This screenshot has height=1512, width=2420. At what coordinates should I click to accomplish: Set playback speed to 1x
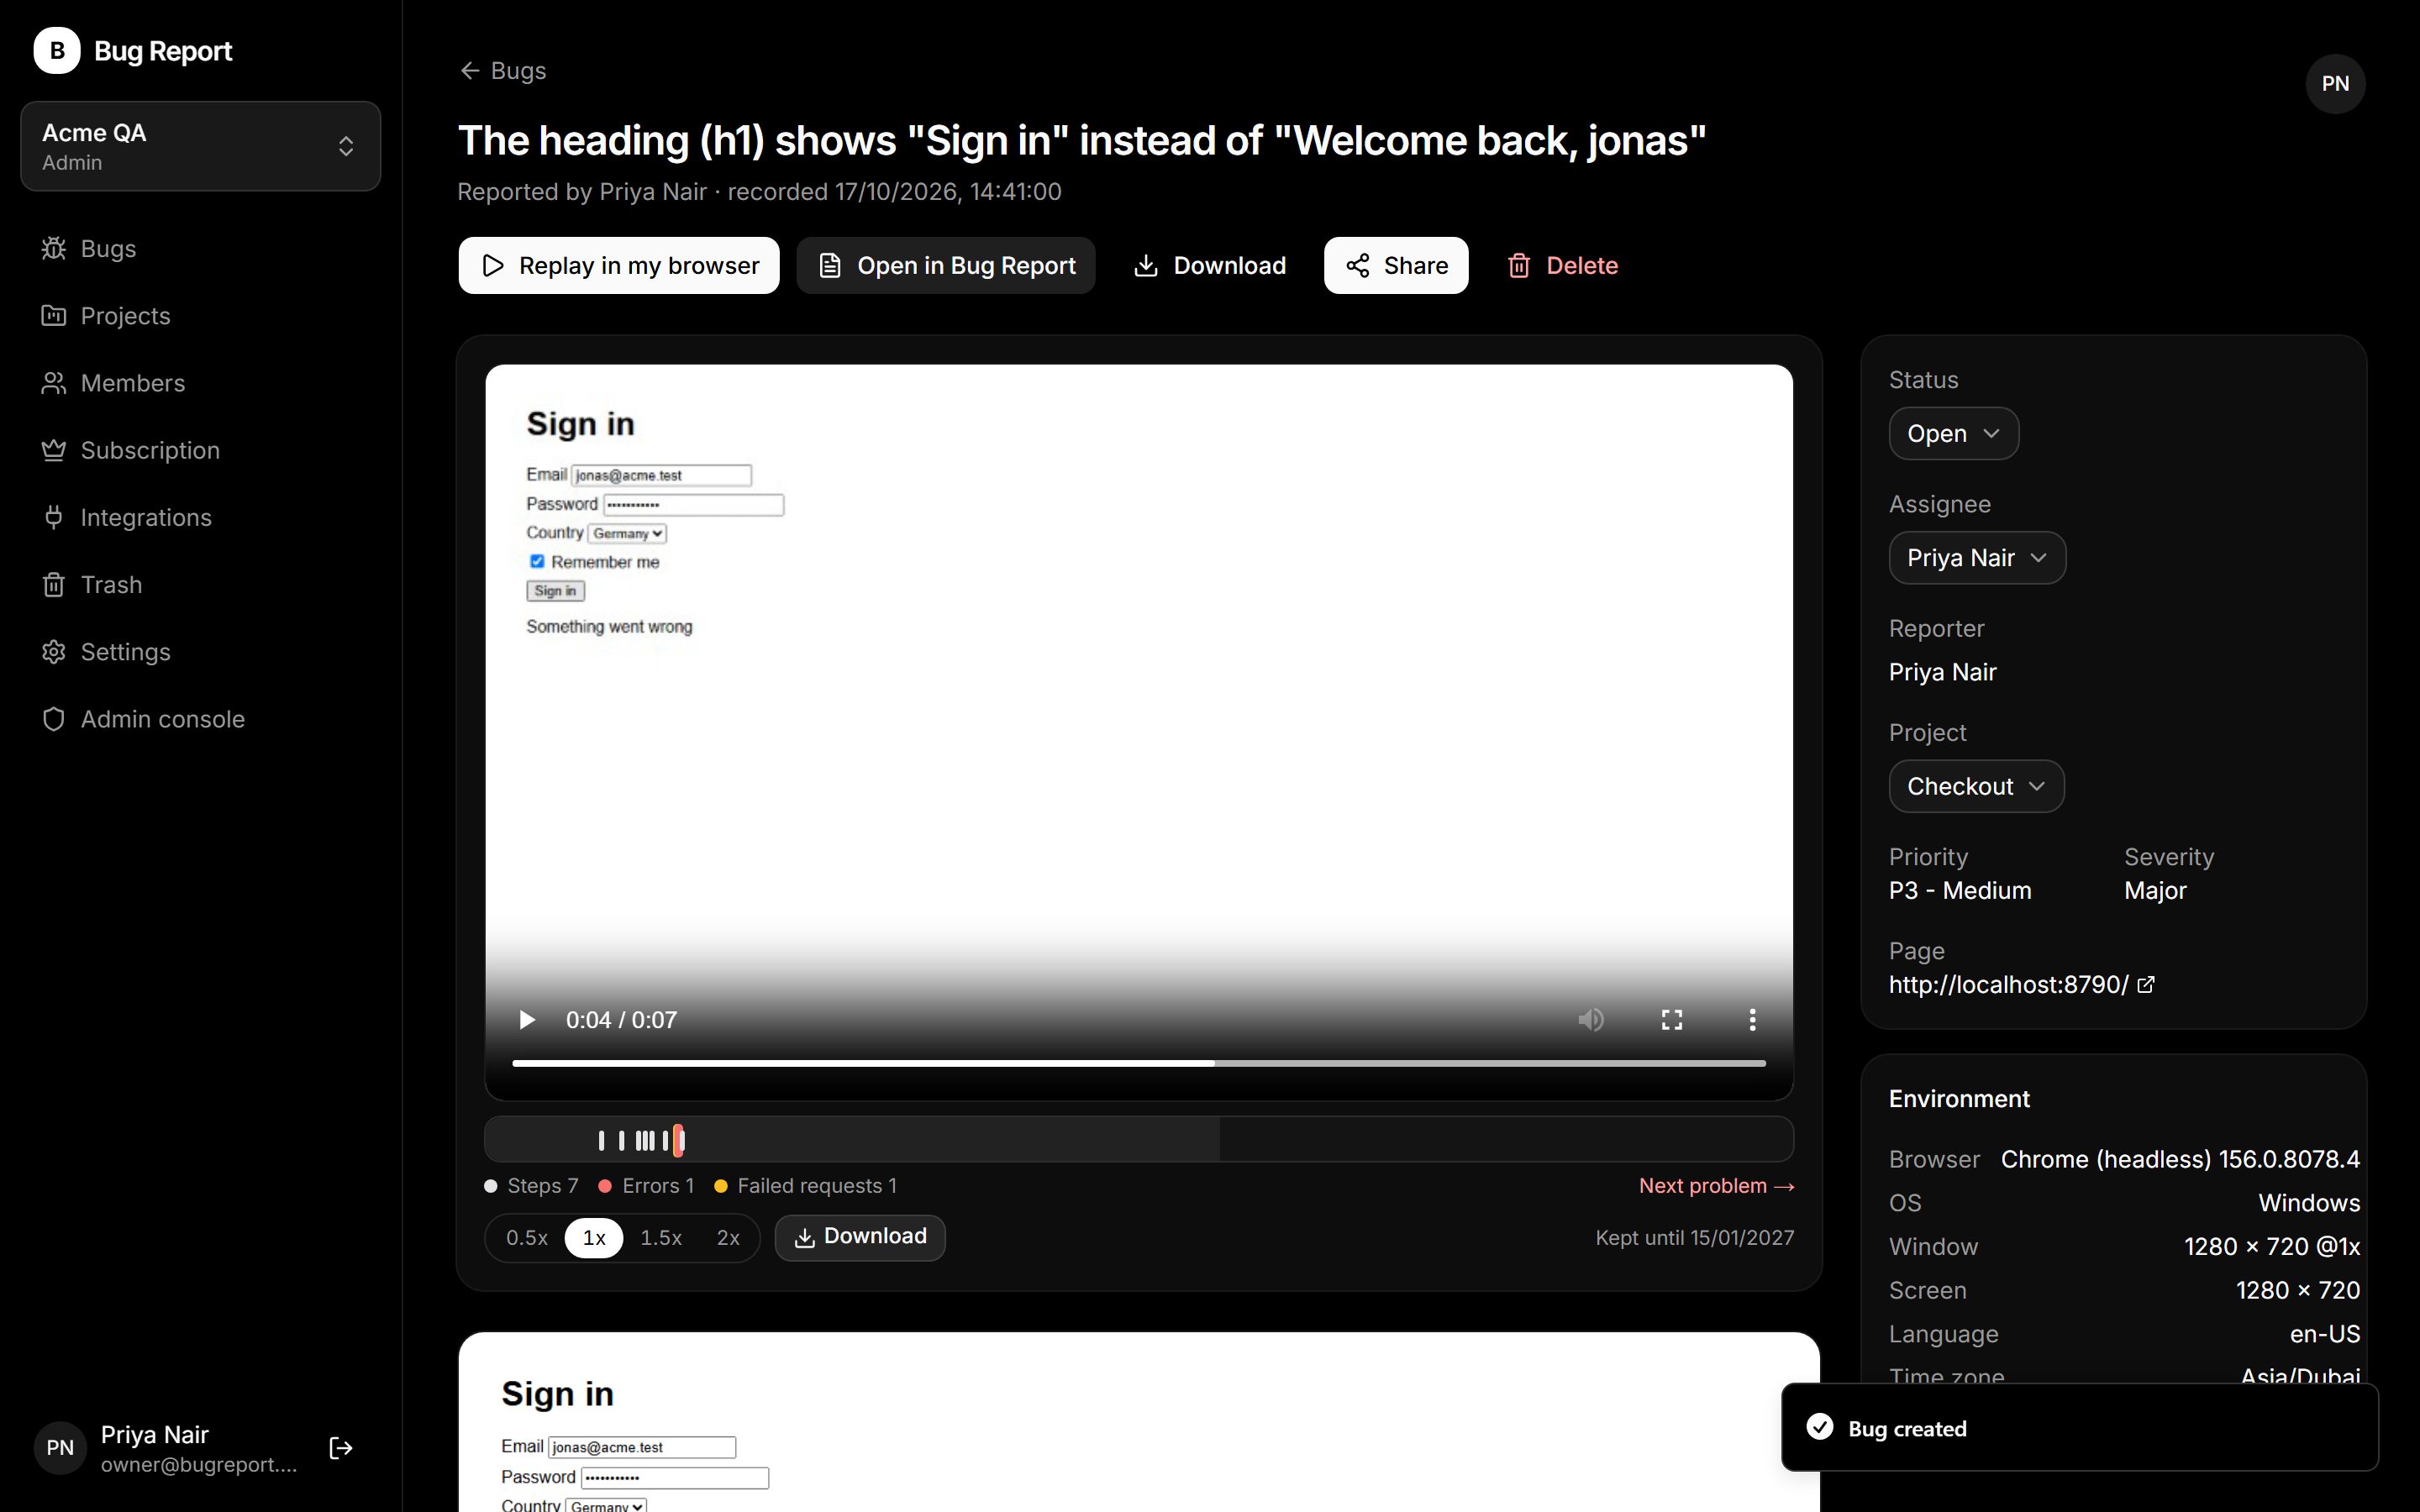594,1238
